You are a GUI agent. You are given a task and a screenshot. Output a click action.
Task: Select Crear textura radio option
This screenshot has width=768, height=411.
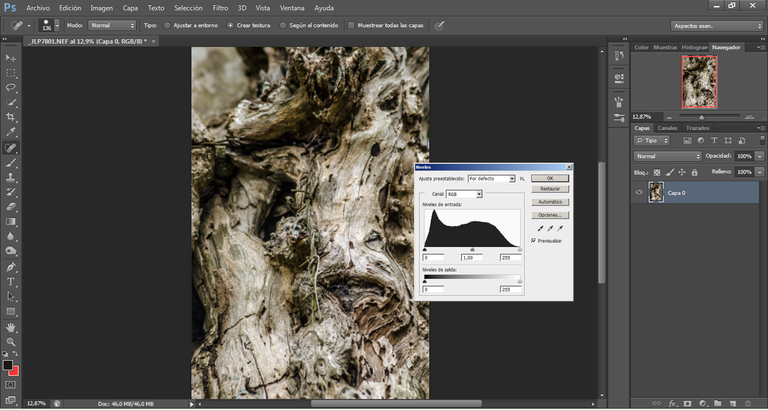(x=230, y=25)
